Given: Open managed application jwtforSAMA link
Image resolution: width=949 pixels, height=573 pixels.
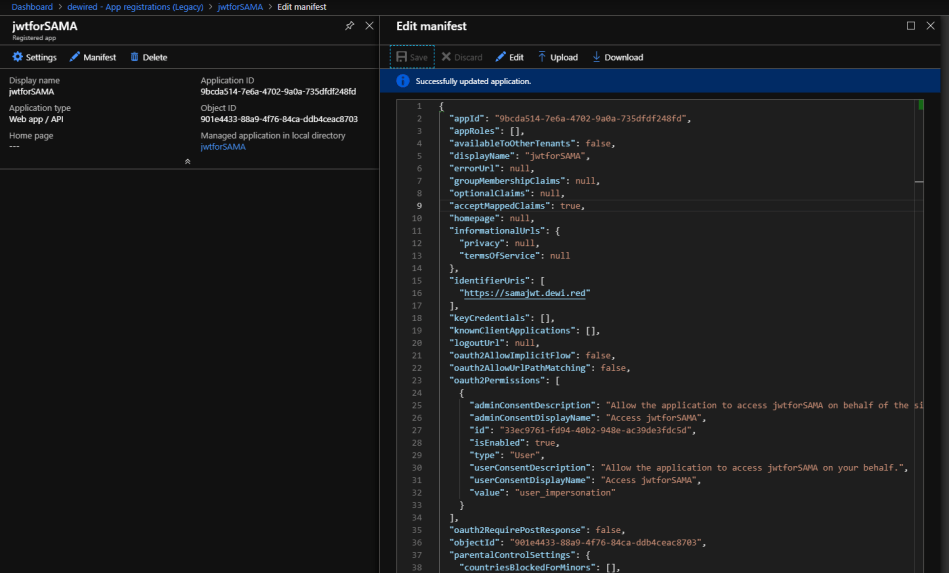Looking at the screenshot, I should coord(223,147).
